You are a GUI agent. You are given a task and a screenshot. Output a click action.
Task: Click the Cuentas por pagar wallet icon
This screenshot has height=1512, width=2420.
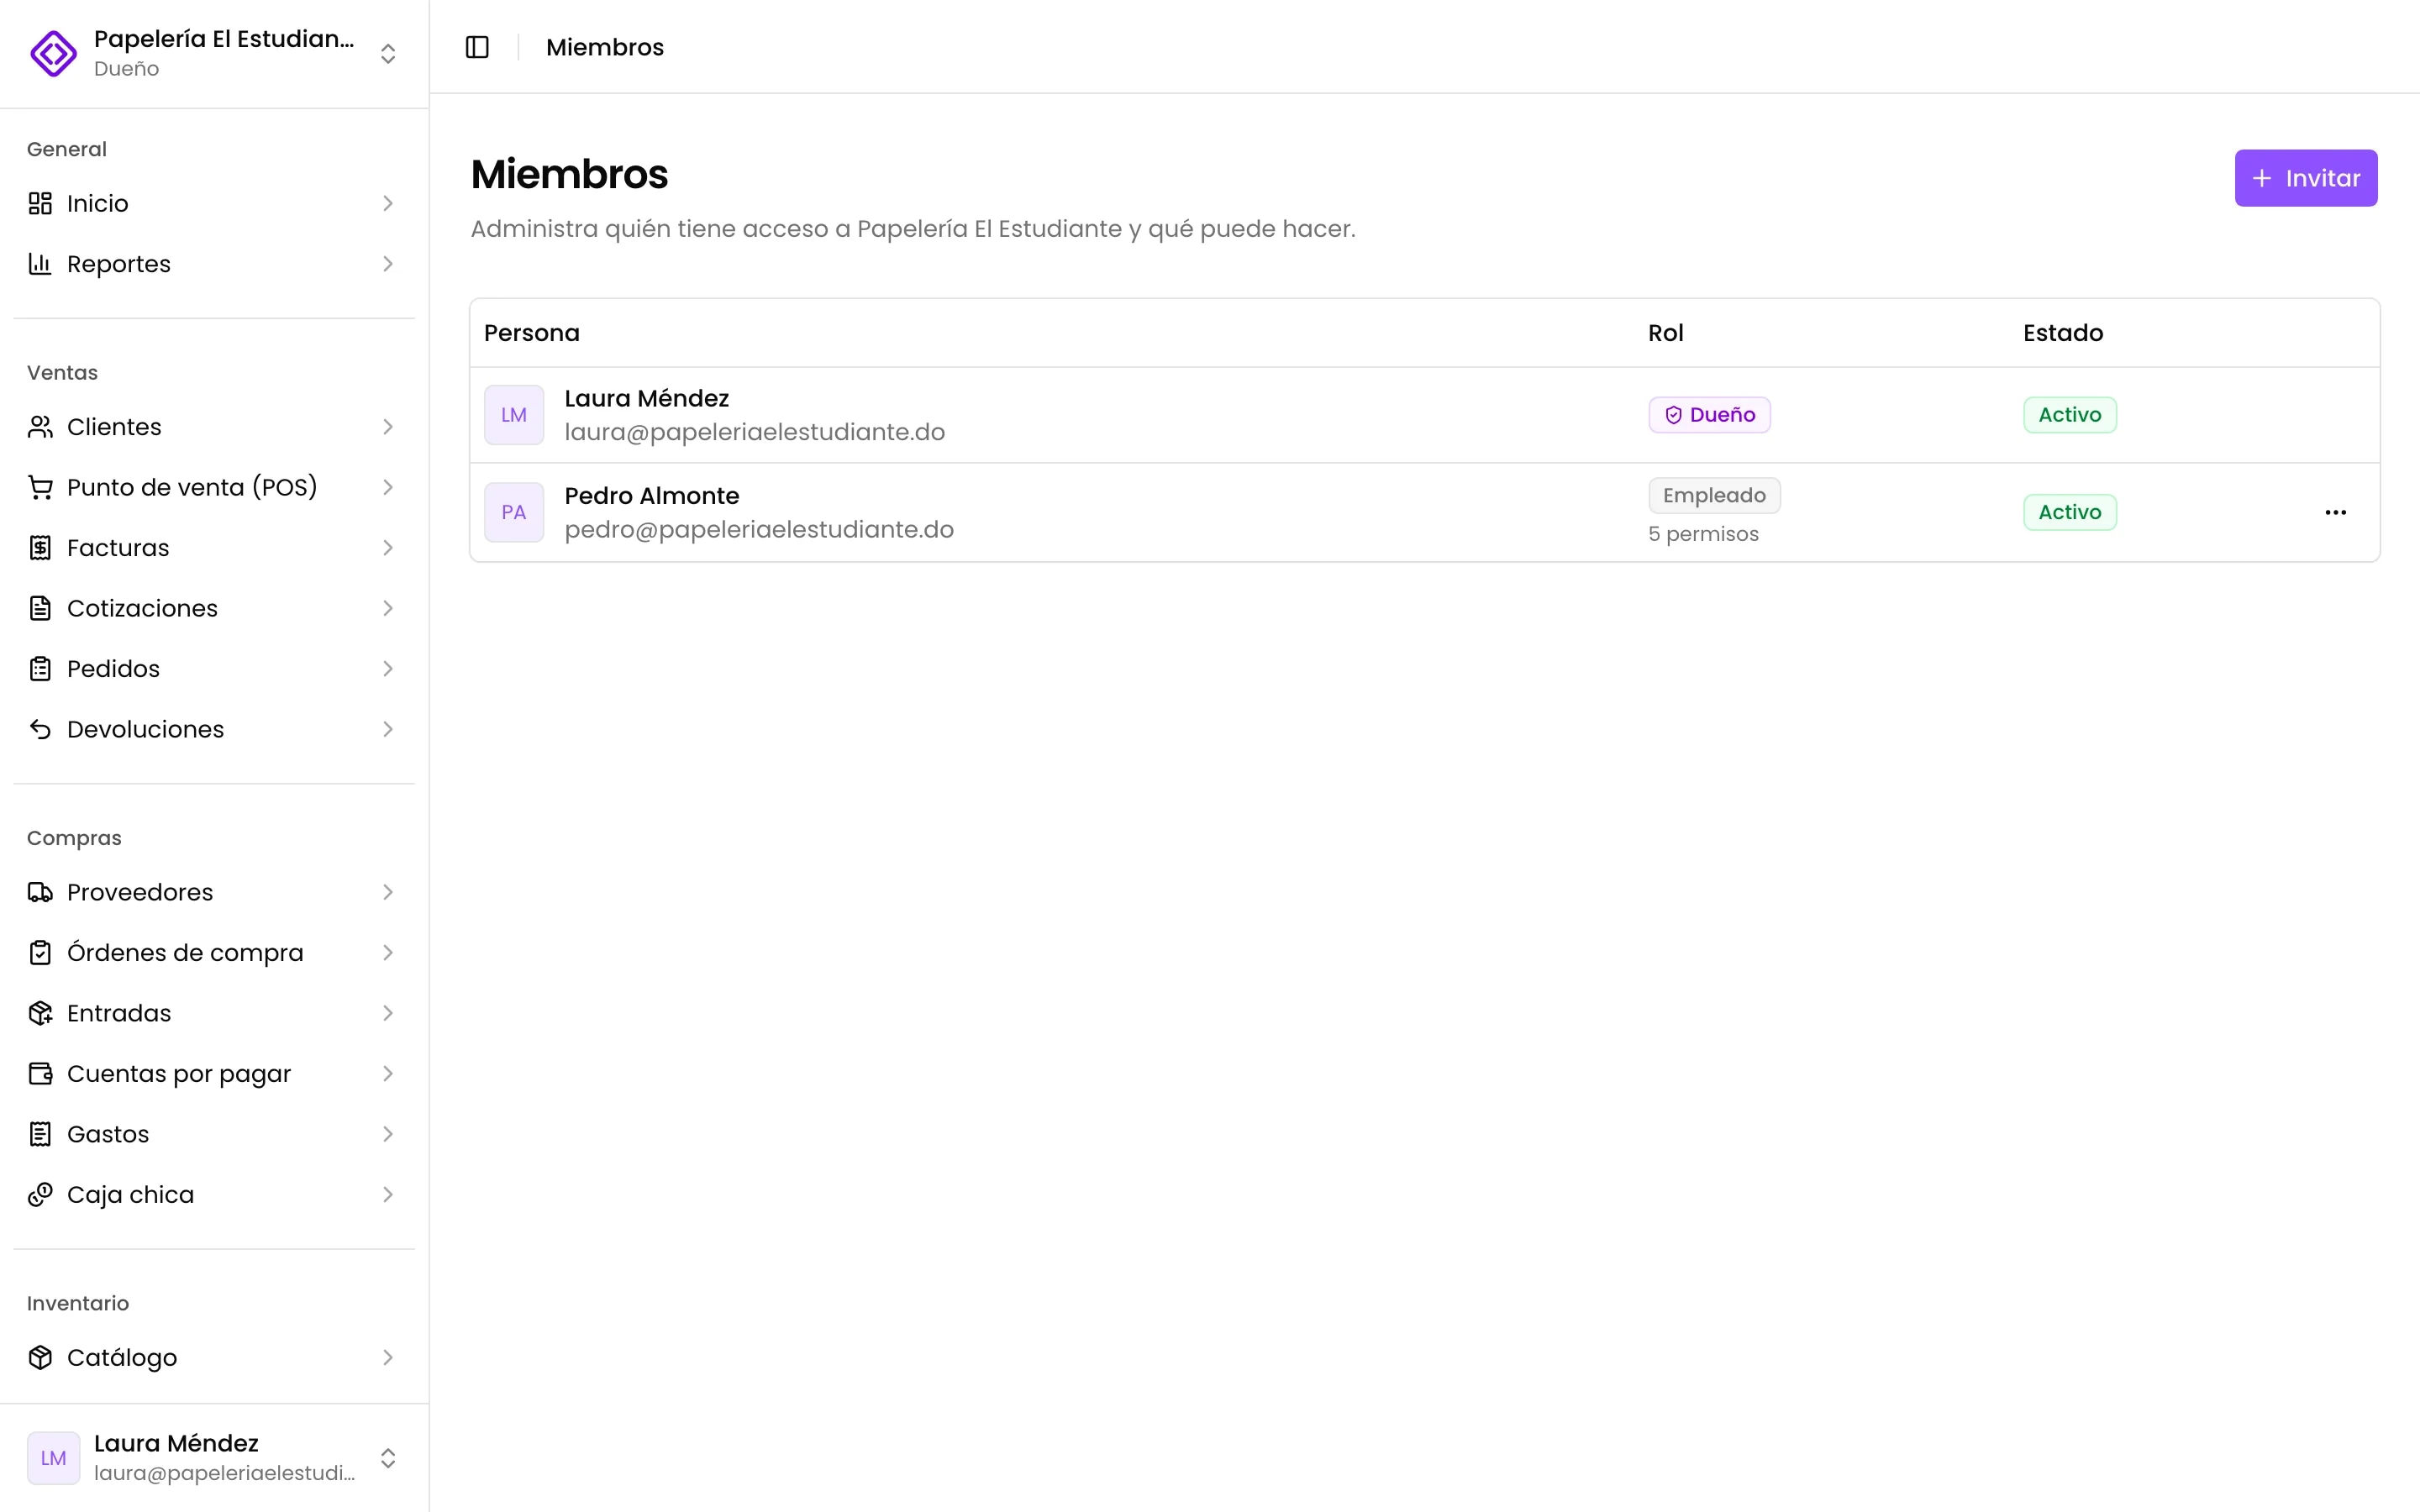pos(40,1074)
